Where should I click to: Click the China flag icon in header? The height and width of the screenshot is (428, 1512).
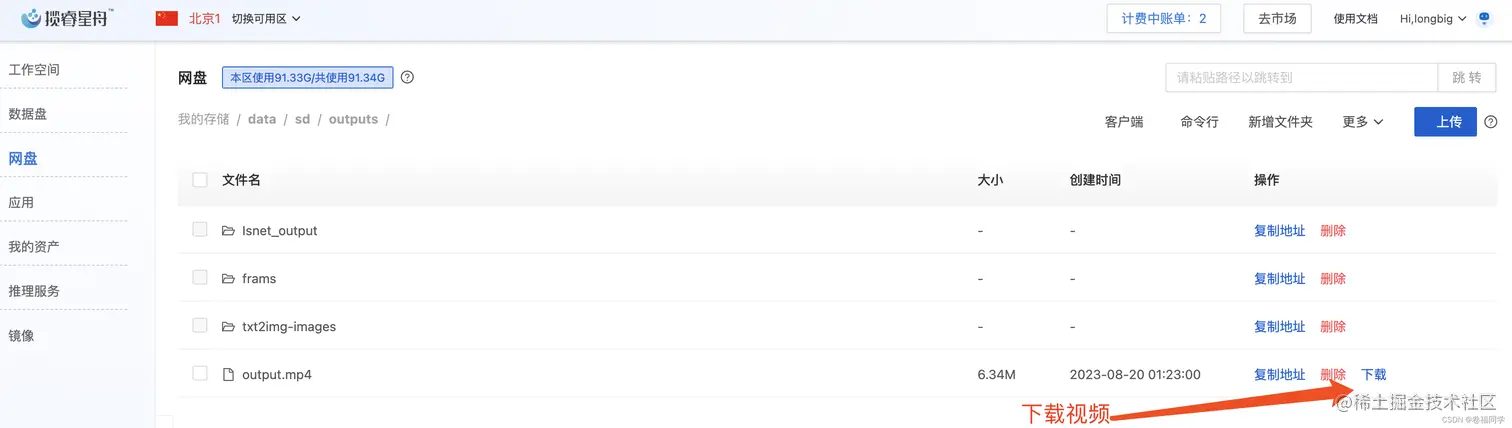pyautogui.click(x=167, y=18)
